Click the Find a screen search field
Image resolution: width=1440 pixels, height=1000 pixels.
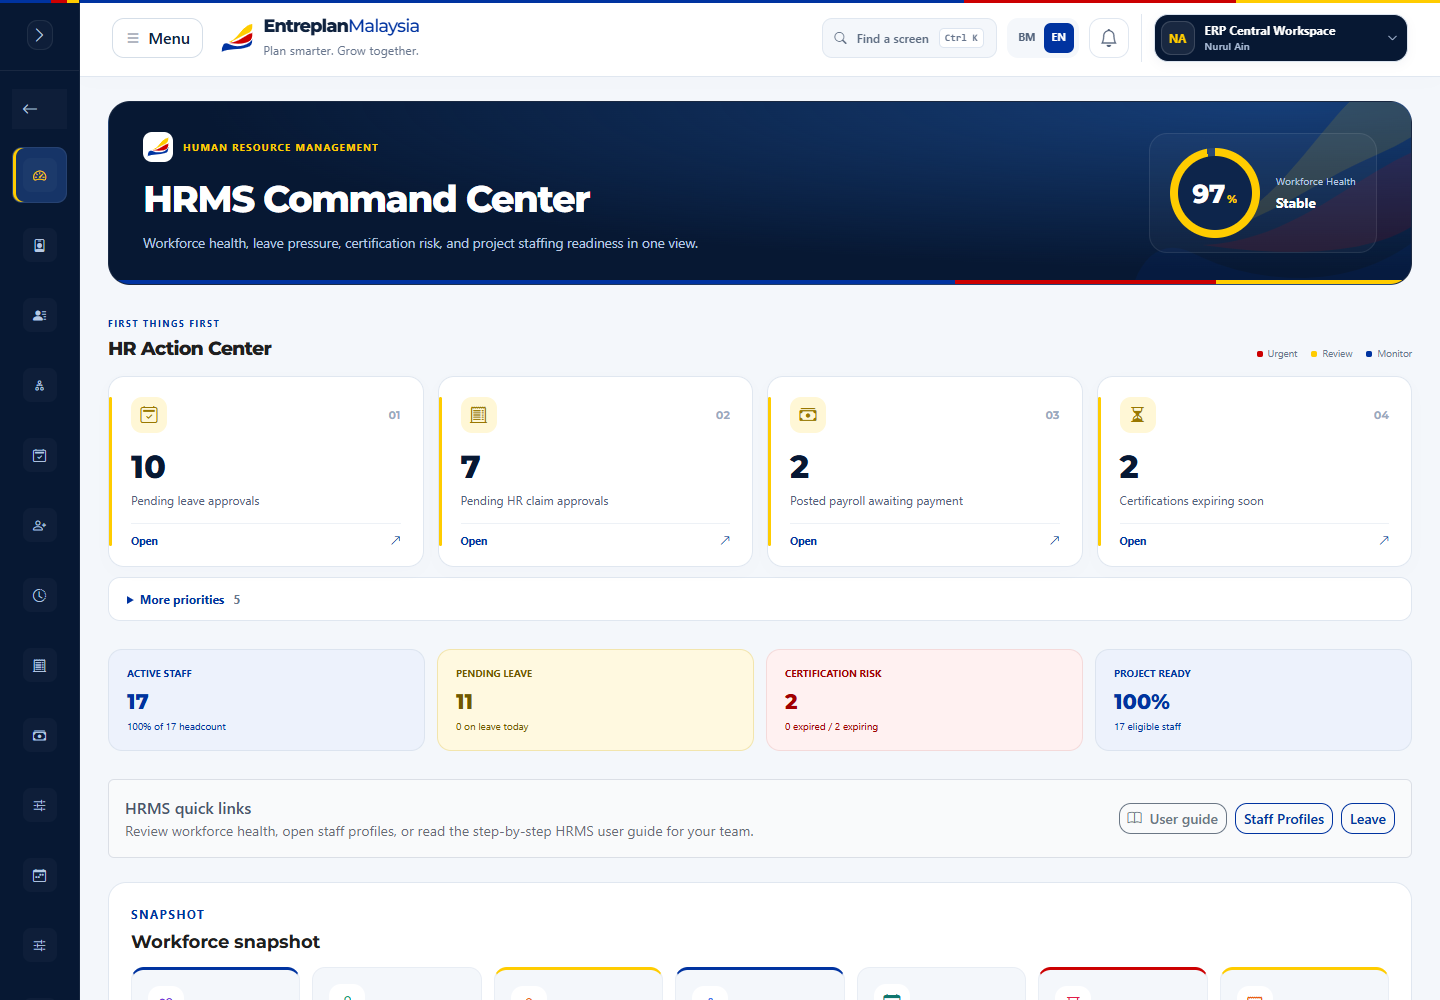pyautogui.click(x=909, y=38)
